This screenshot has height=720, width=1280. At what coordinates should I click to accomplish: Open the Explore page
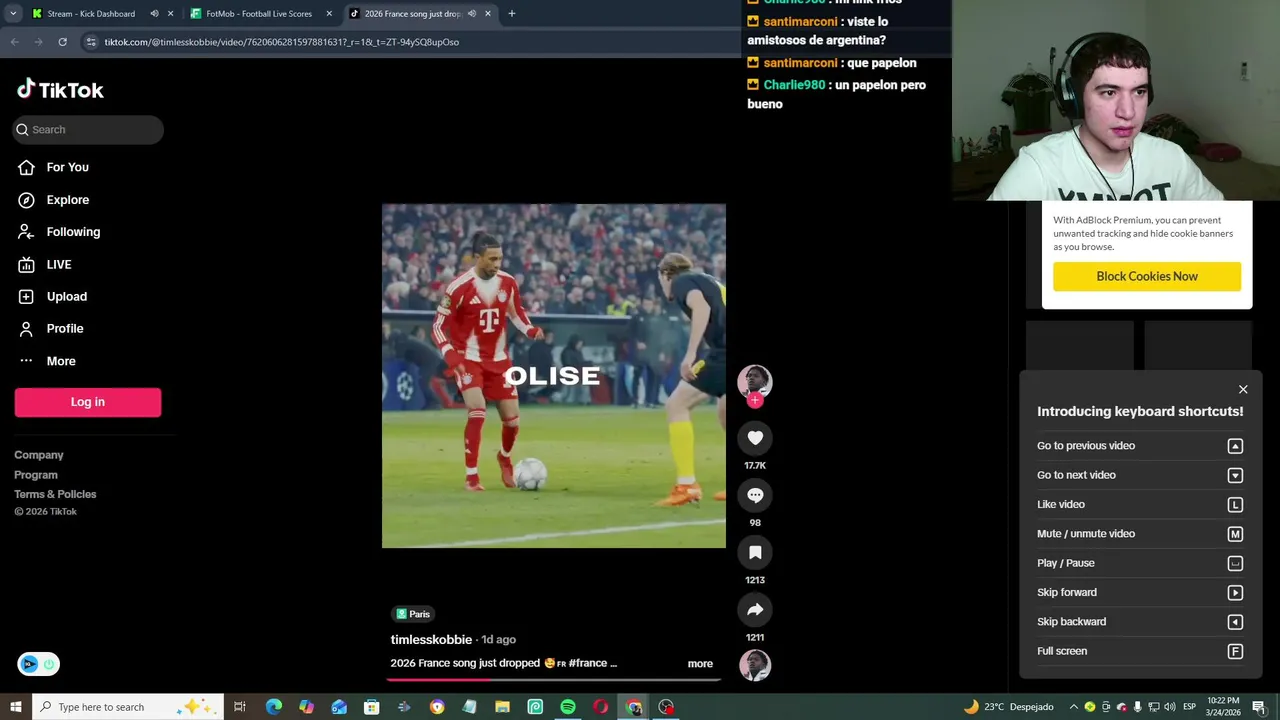pyautogui.click(x=67, y=200)
